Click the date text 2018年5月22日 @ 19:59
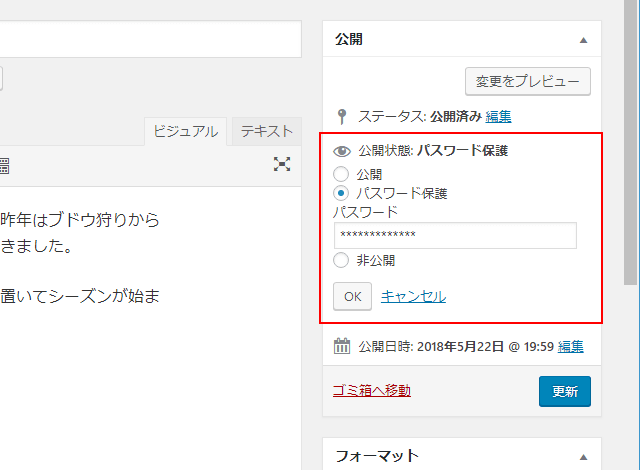640x470 pixels. coord(485,346)
